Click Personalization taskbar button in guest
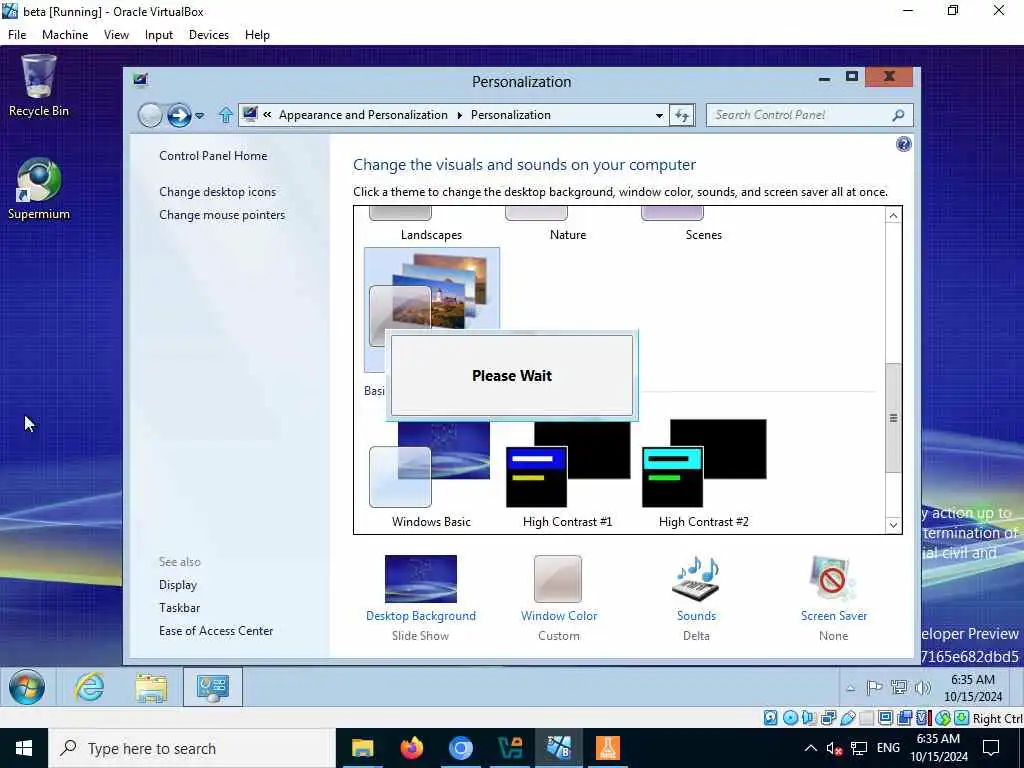The width and height of the screenshot is (1024, 768). 213,687
